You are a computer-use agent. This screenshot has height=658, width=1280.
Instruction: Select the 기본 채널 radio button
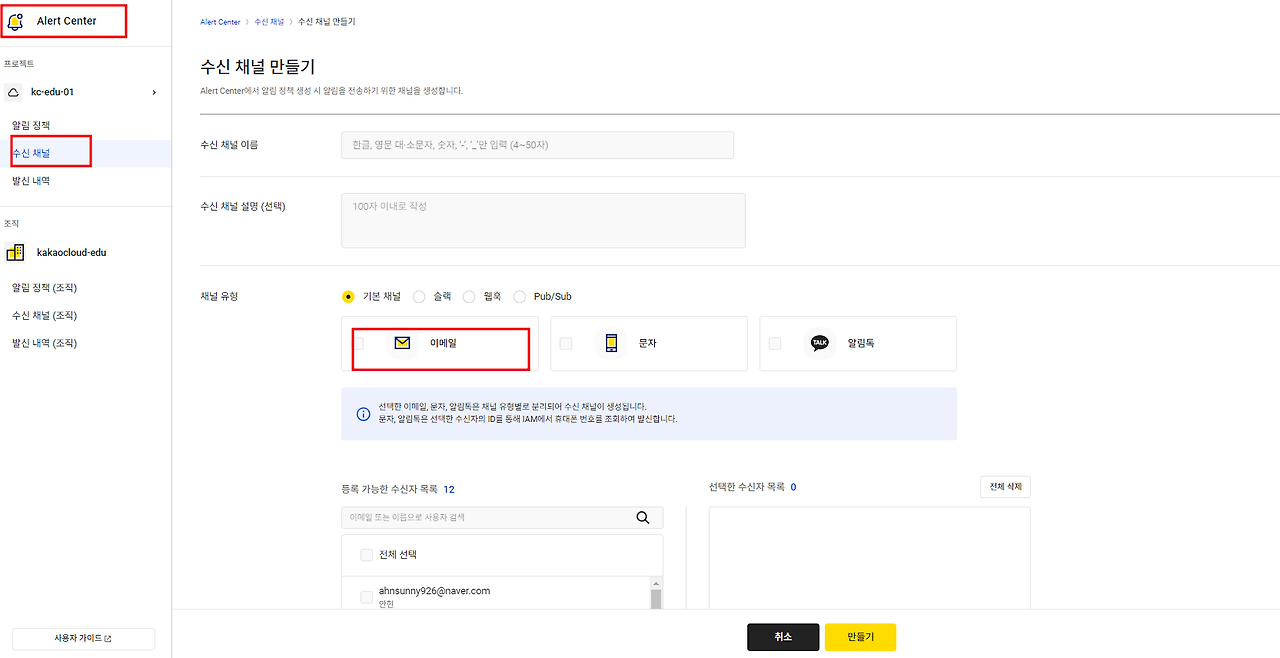348,297
